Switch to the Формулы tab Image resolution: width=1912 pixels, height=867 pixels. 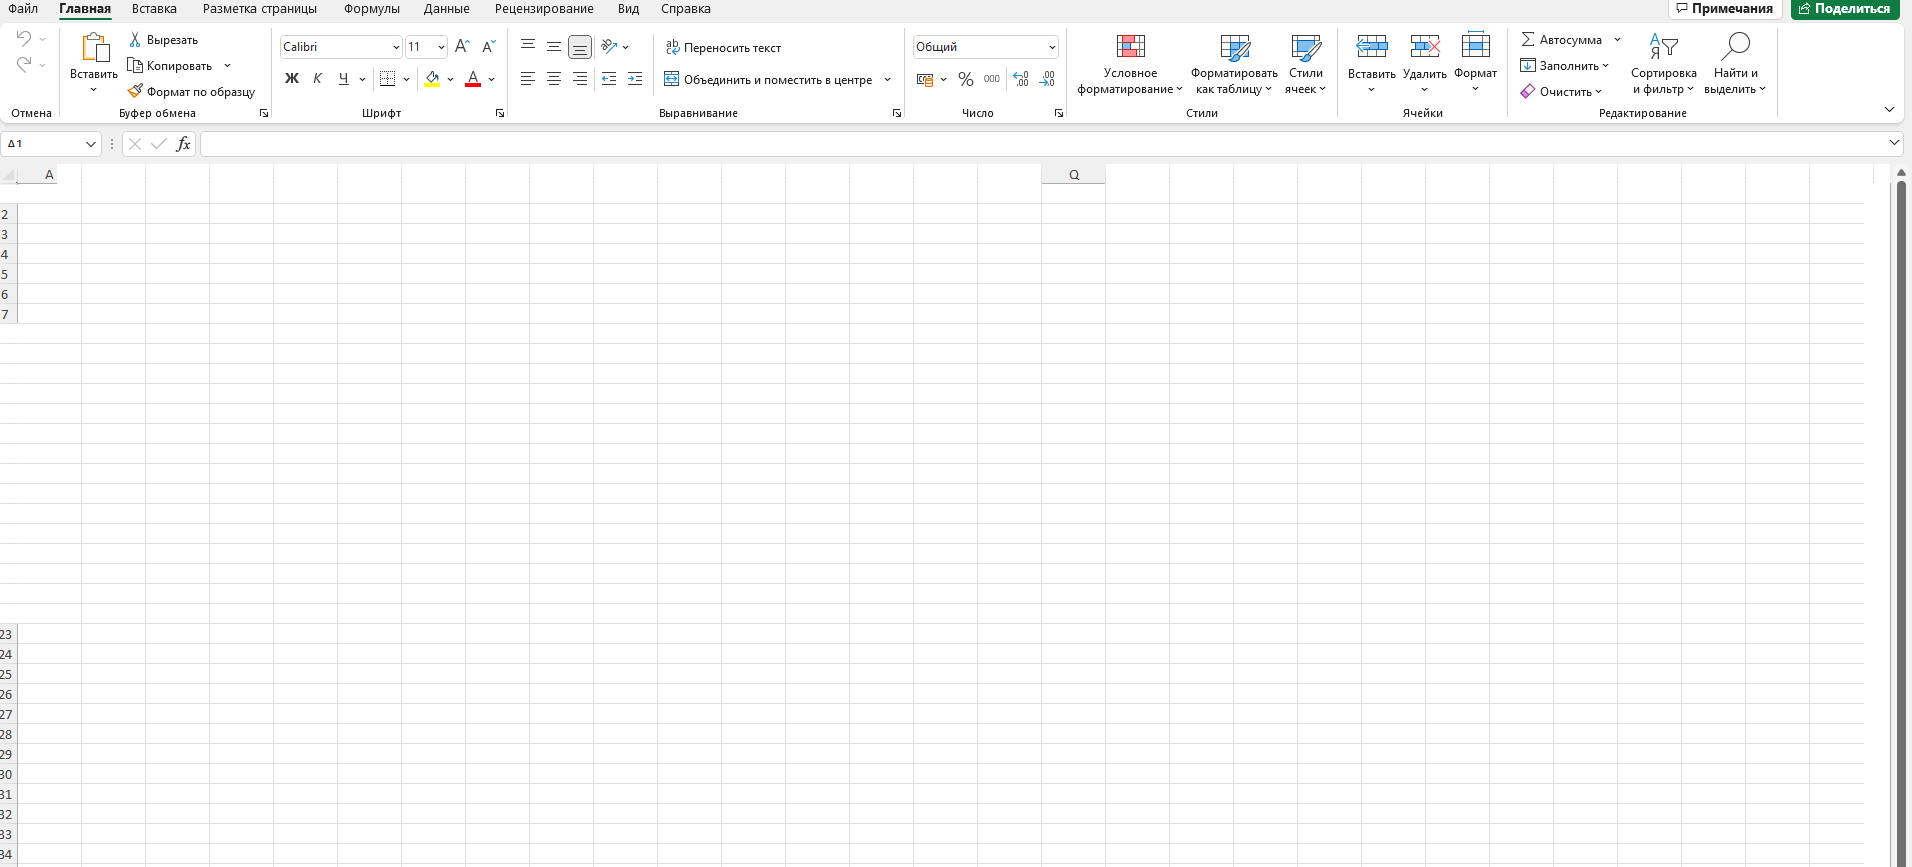click(x=372, y=9)
